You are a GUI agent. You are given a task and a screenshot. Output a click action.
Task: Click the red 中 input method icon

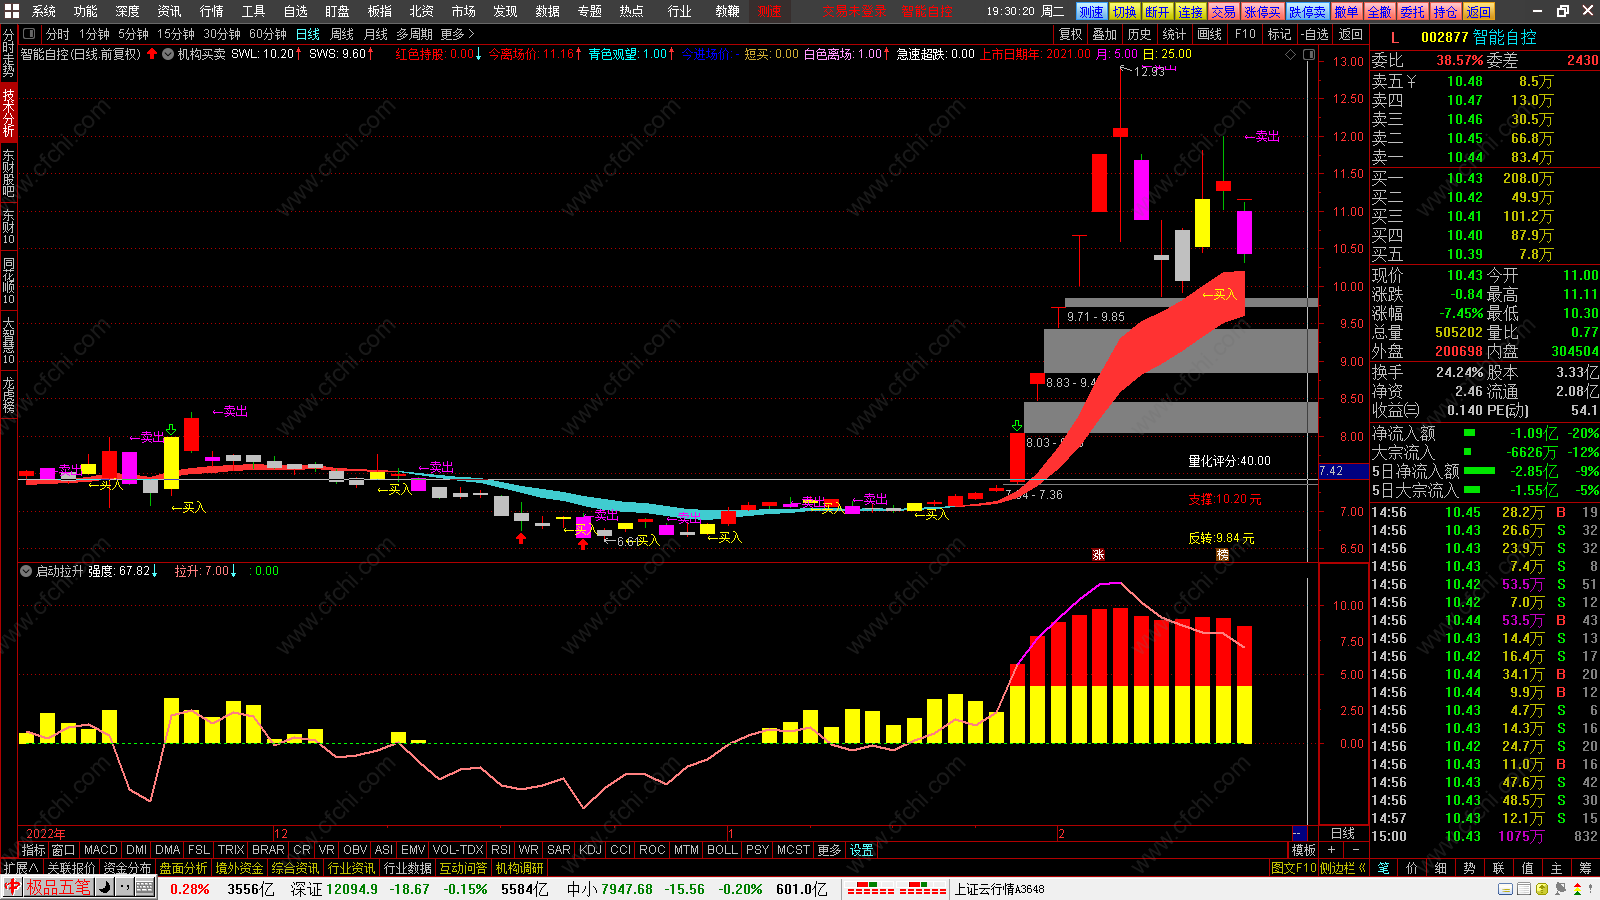tap(12, 888)
